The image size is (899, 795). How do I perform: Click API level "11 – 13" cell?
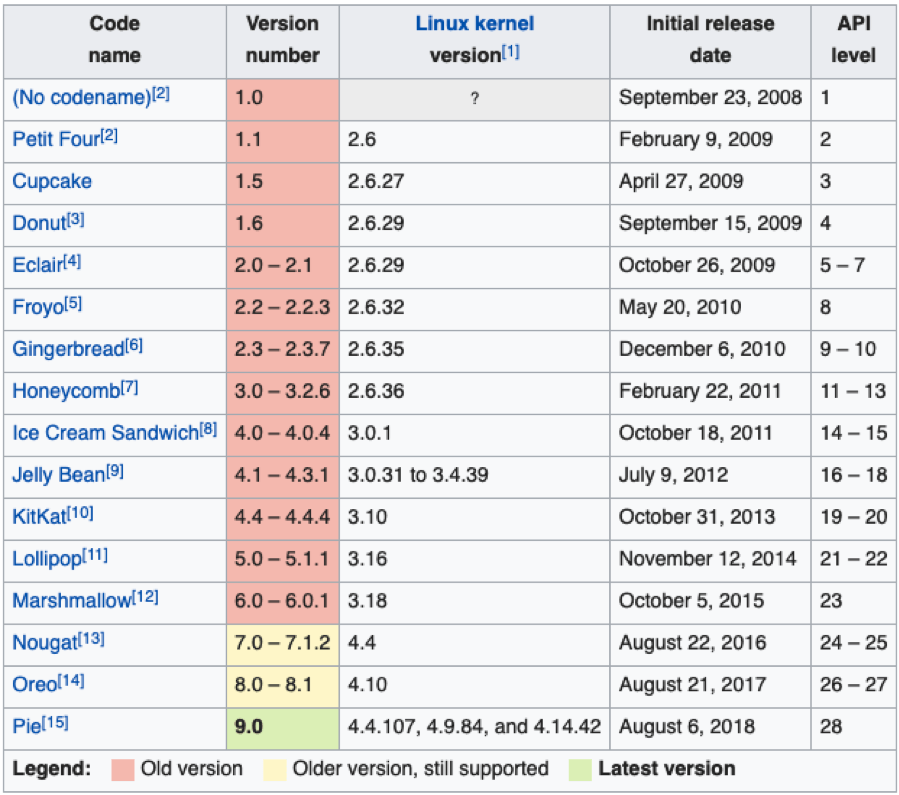tap(854, 392)
